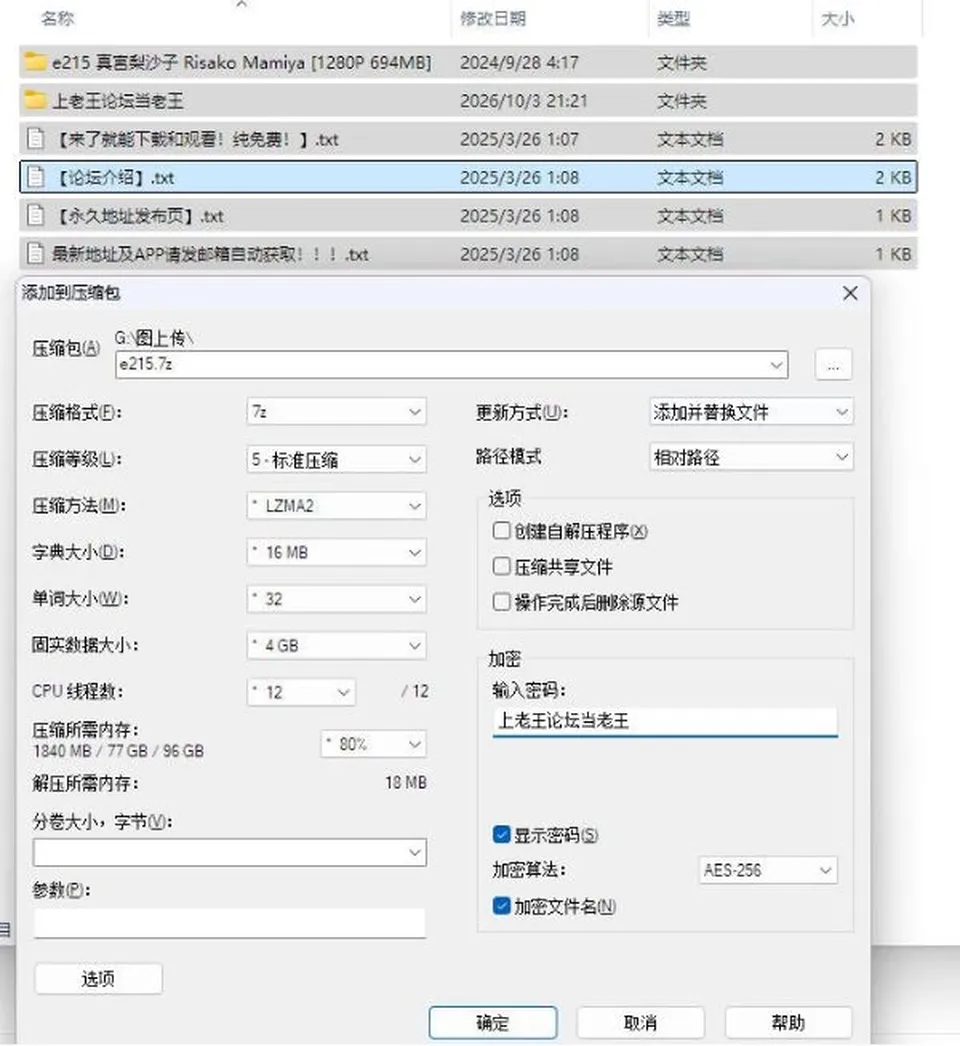Open the CPU 线程数 dropdown
Viewport: 960px width, 1046px height.
pos(301,692)
